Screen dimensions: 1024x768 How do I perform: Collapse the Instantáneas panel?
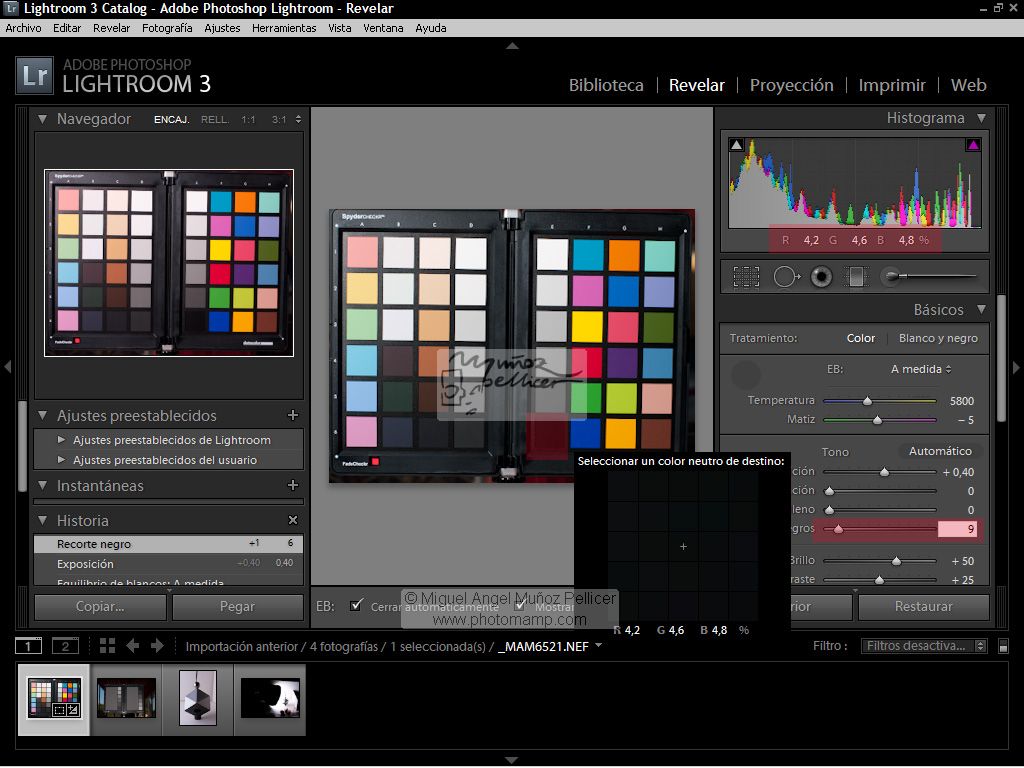pyautogui.click(x=42, y=485)
